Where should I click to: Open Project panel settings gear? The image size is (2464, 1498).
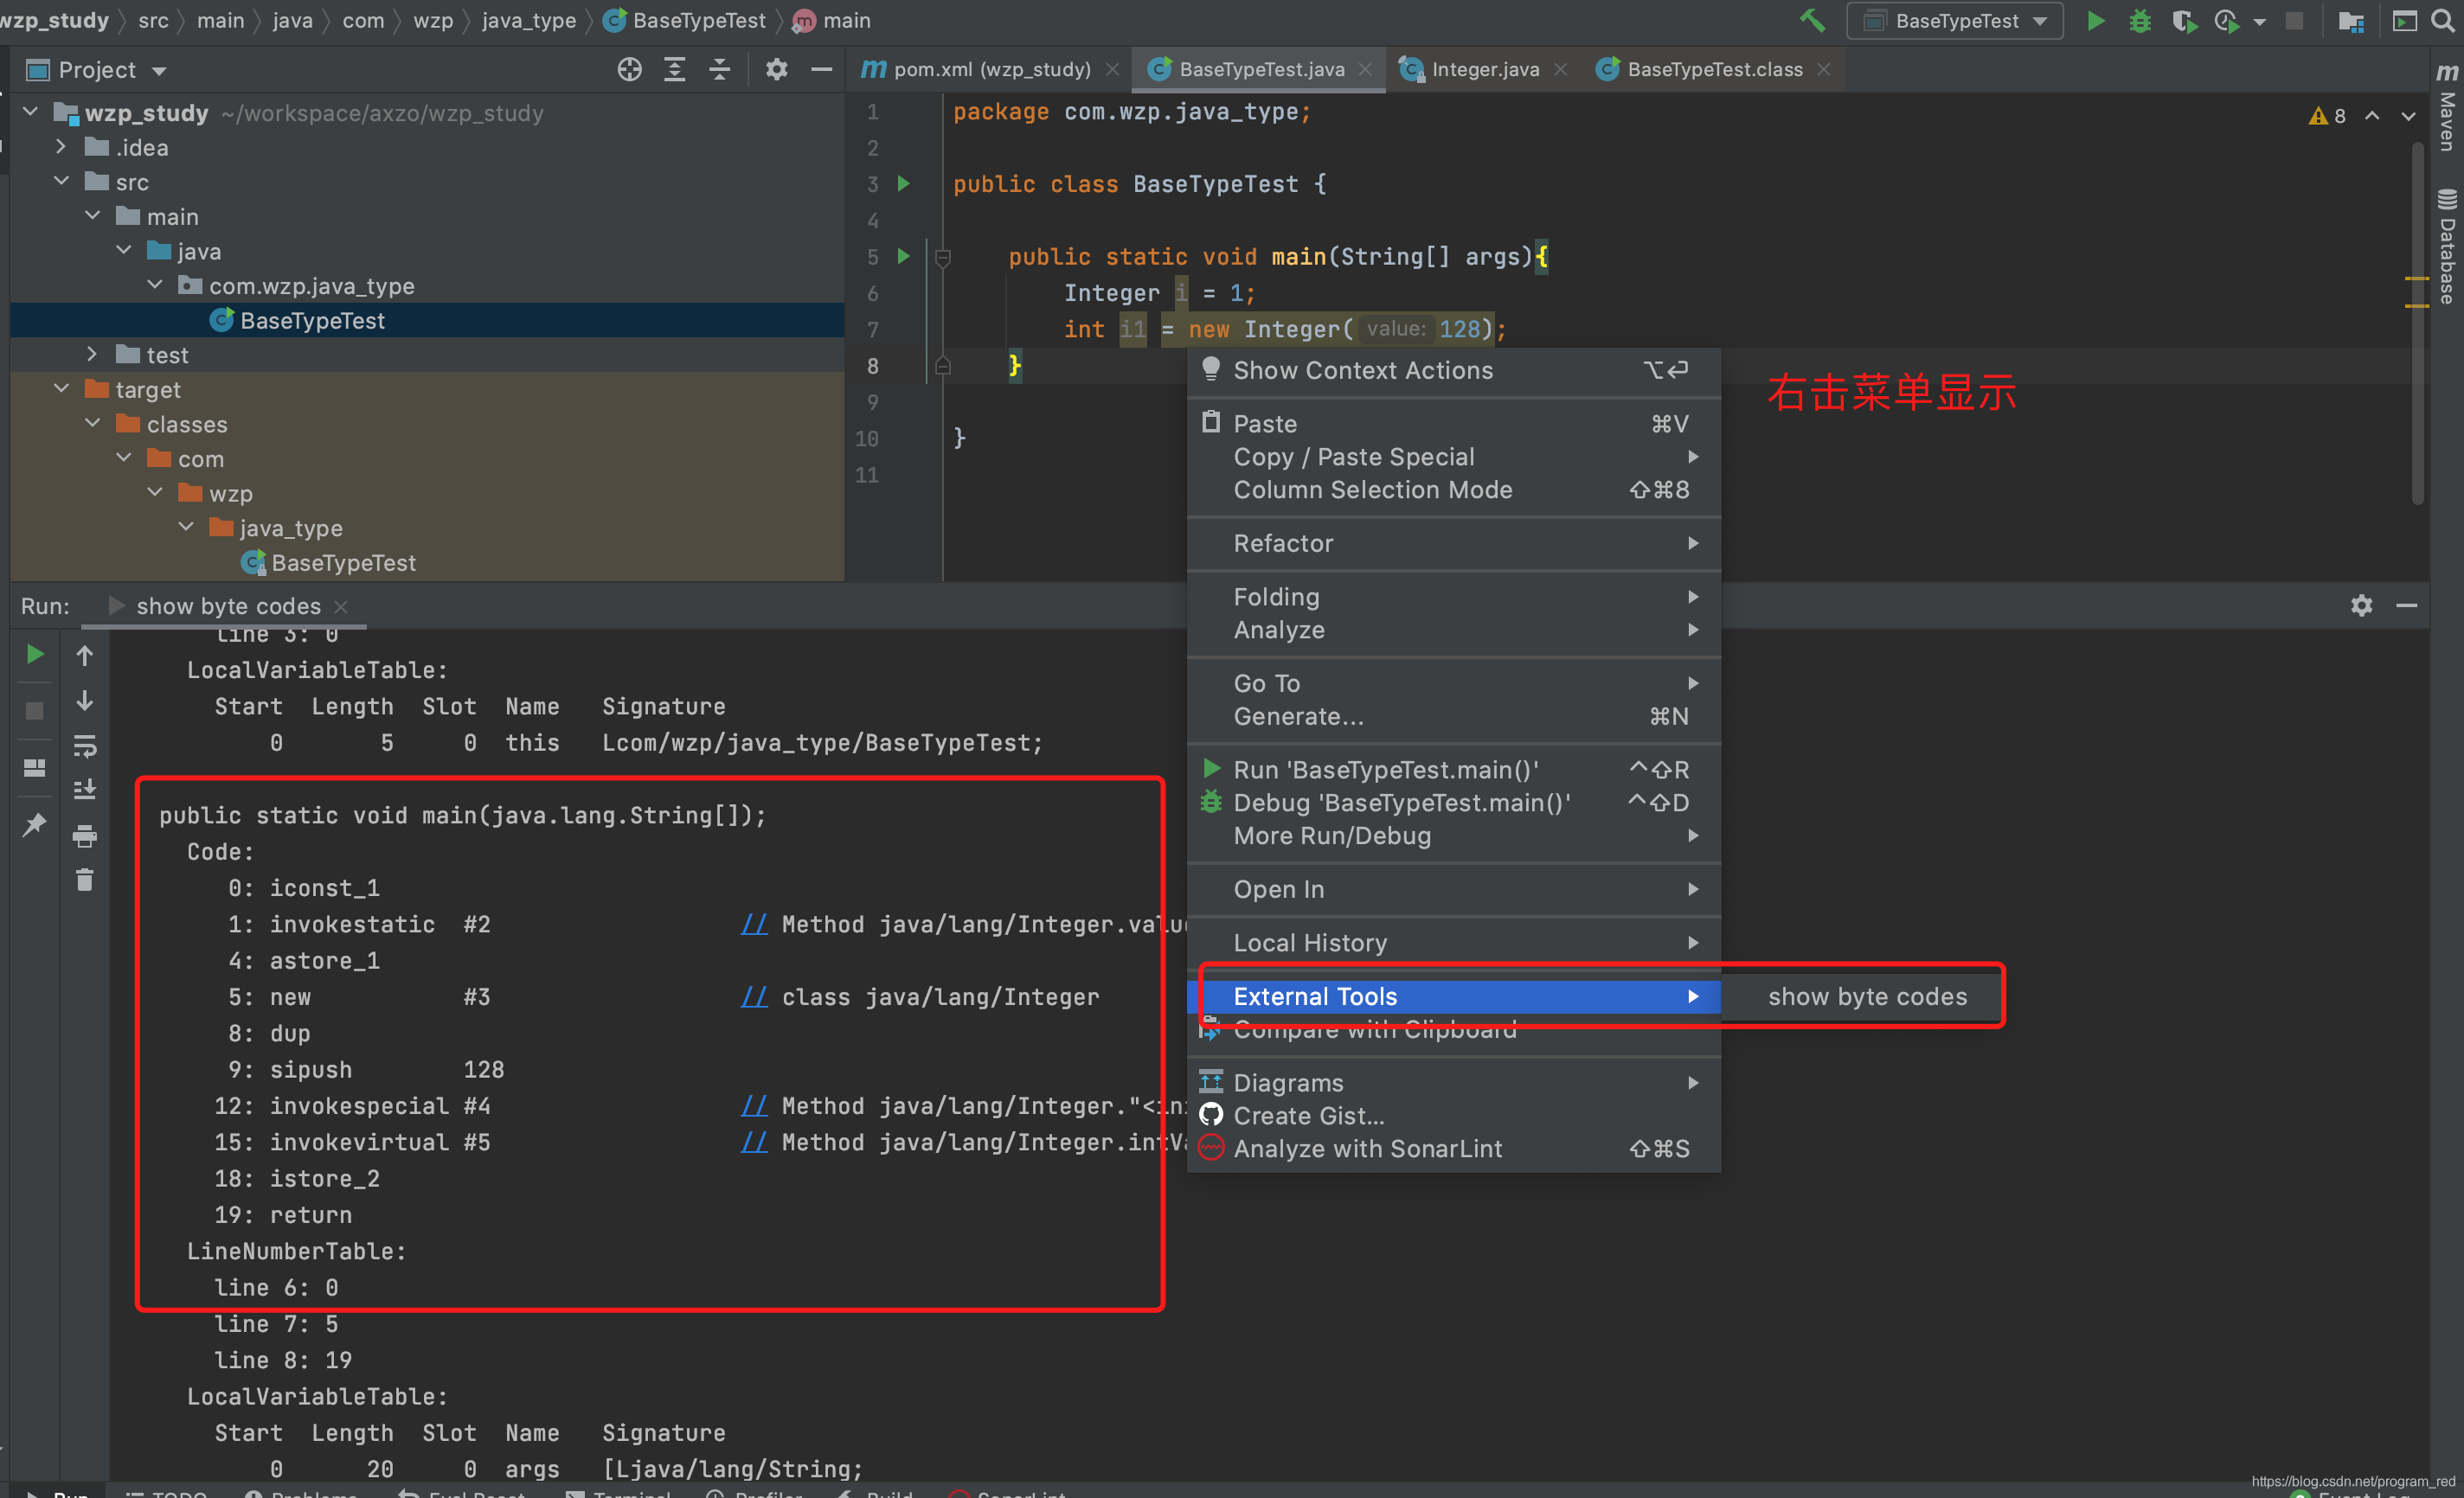tap(776, 69)
